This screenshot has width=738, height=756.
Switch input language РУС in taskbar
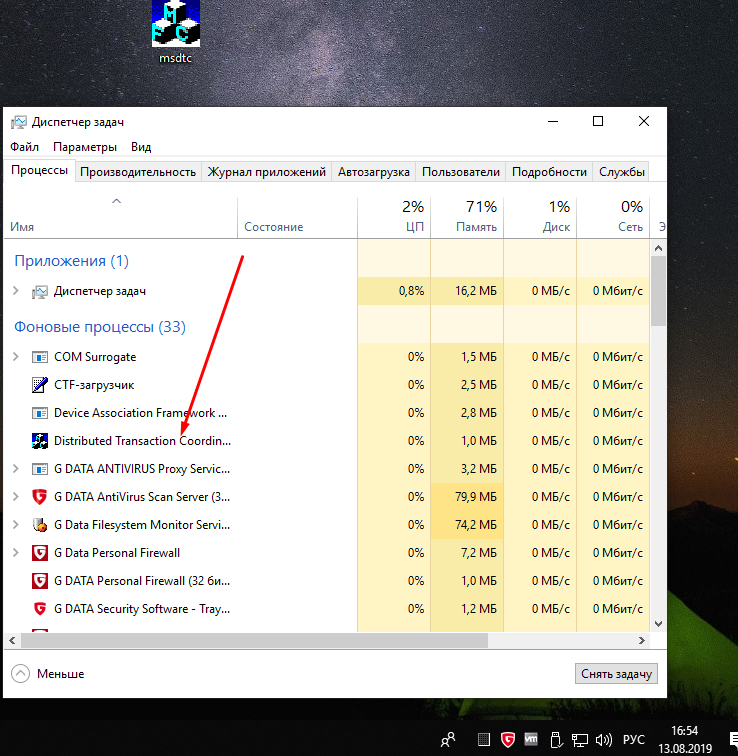(633, 740)
